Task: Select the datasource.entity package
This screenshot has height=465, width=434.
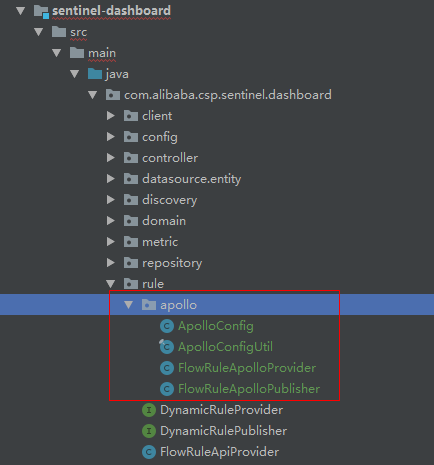Action: pos(191,179)
